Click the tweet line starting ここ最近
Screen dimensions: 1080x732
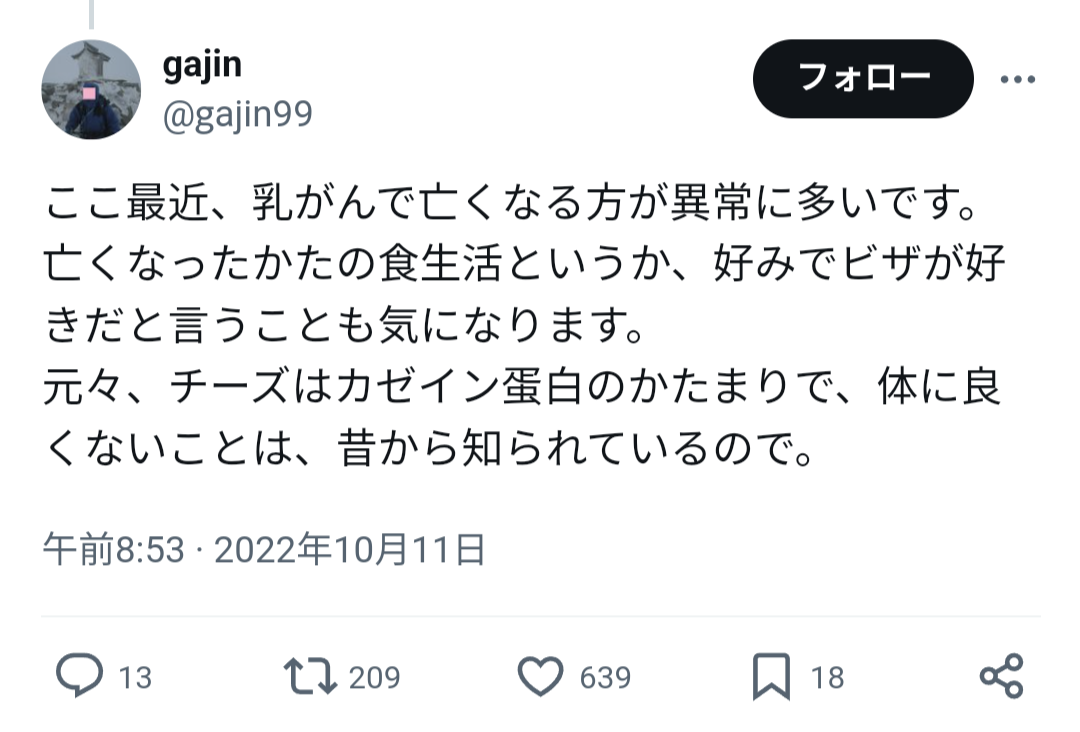point(510,202)
